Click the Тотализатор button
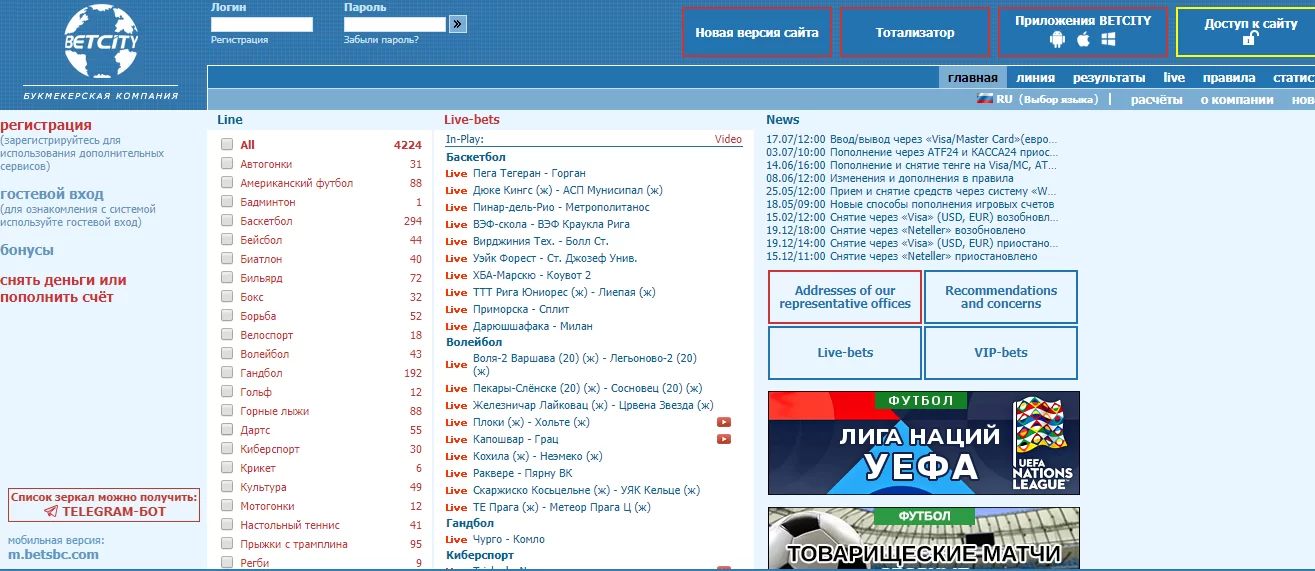The width and height of the screenshot is (1315, 571). pyautogui.click(x=914, y=32)
